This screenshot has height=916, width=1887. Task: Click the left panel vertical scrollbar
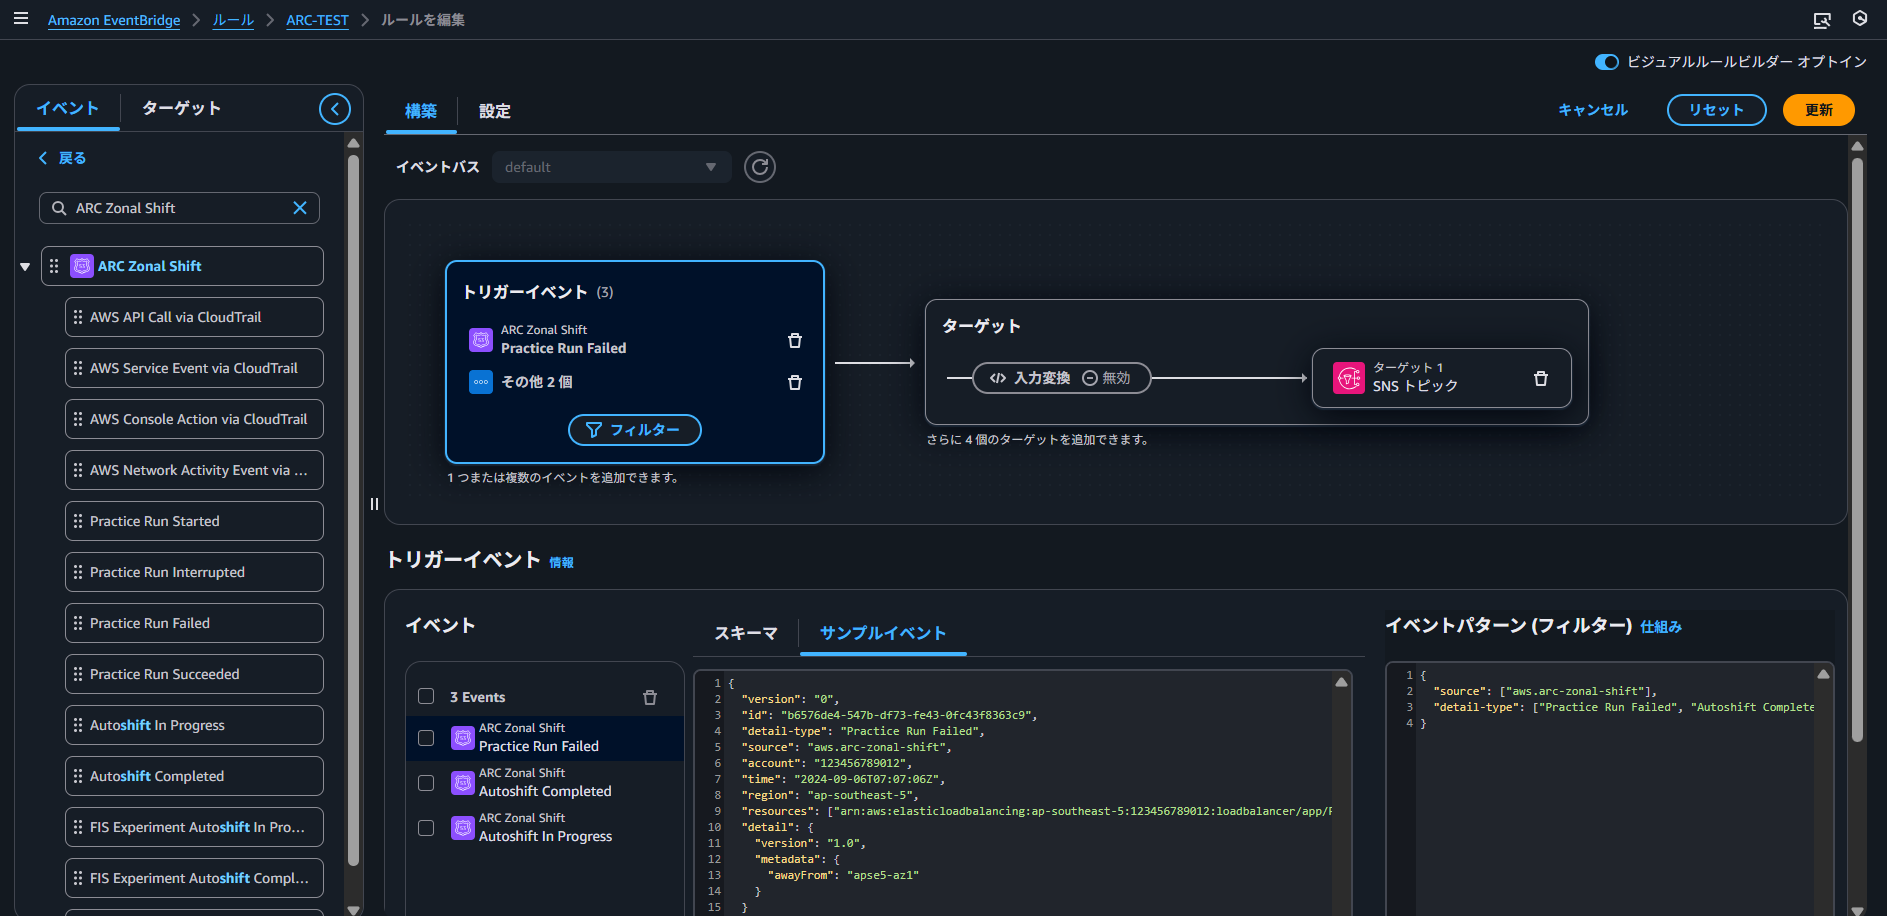(x=353, y=510)
